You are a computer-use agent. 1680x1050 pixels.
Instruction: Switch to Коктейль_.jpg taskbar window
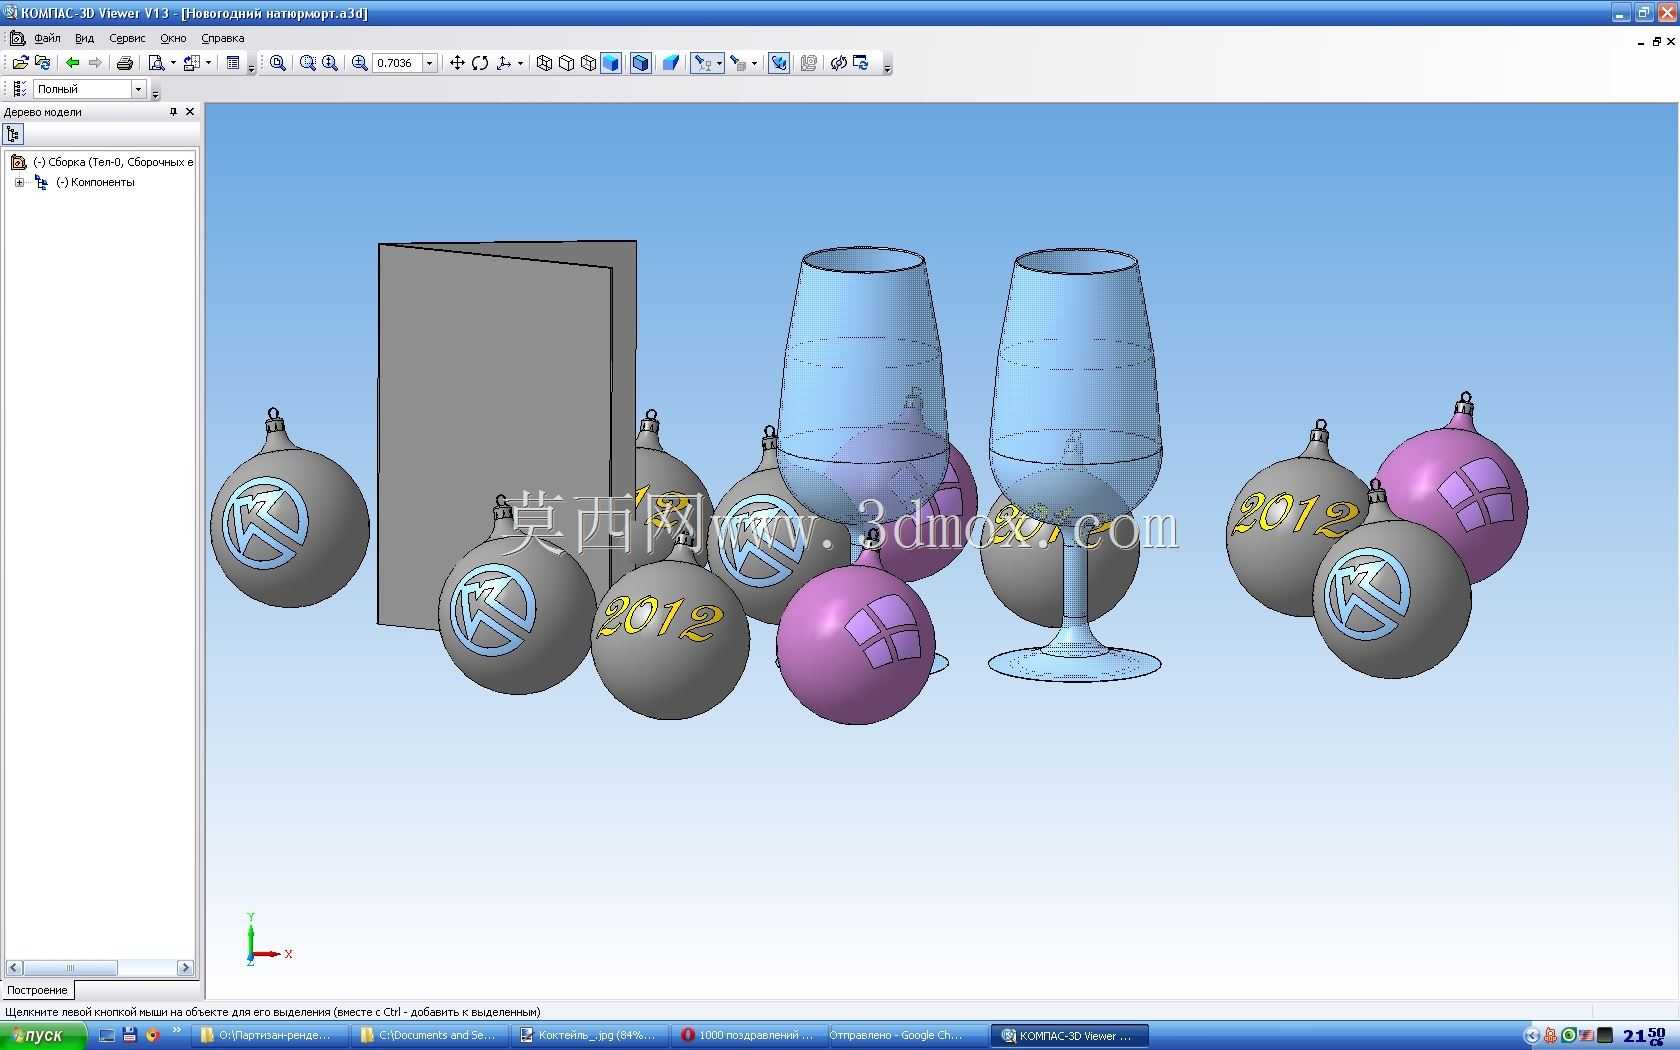[x=592, y=1035]
